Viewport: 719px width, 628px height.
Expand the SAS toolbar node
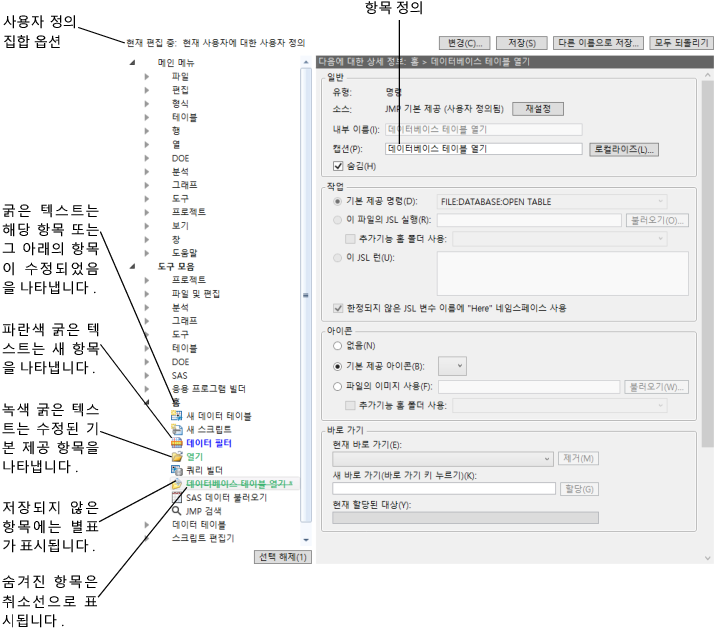tap(147, 375)
